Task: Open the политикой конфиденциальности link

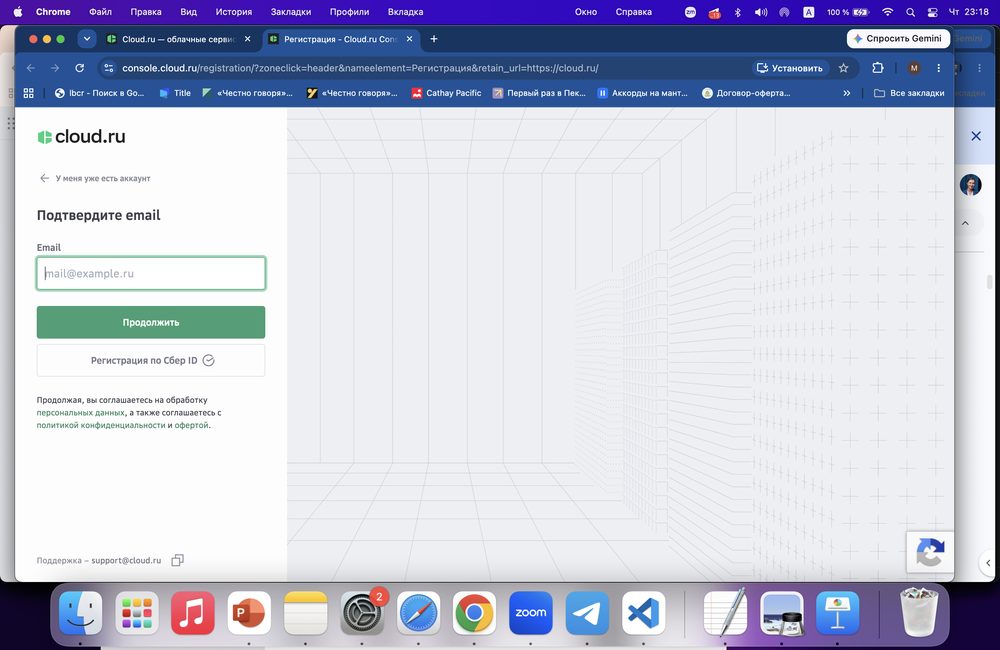Action: point(101,425)
